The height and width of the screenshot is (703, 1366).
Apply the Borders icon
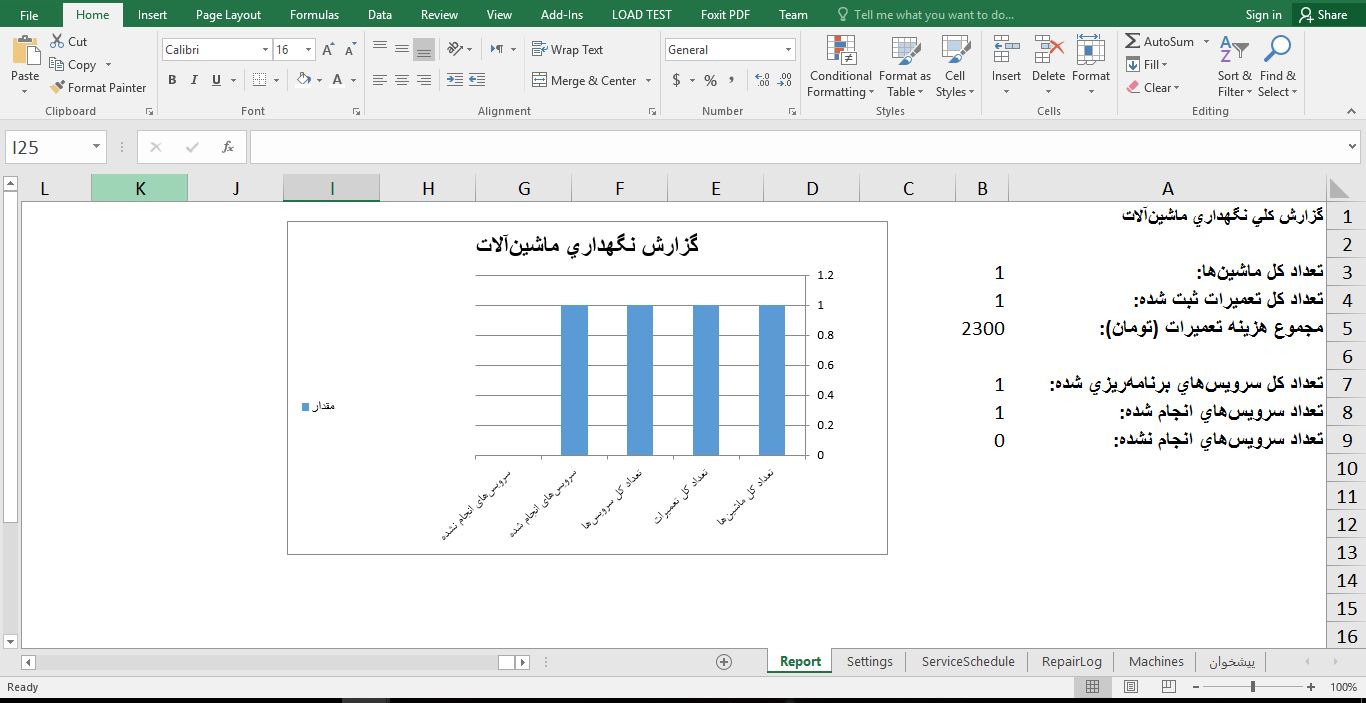260,80
